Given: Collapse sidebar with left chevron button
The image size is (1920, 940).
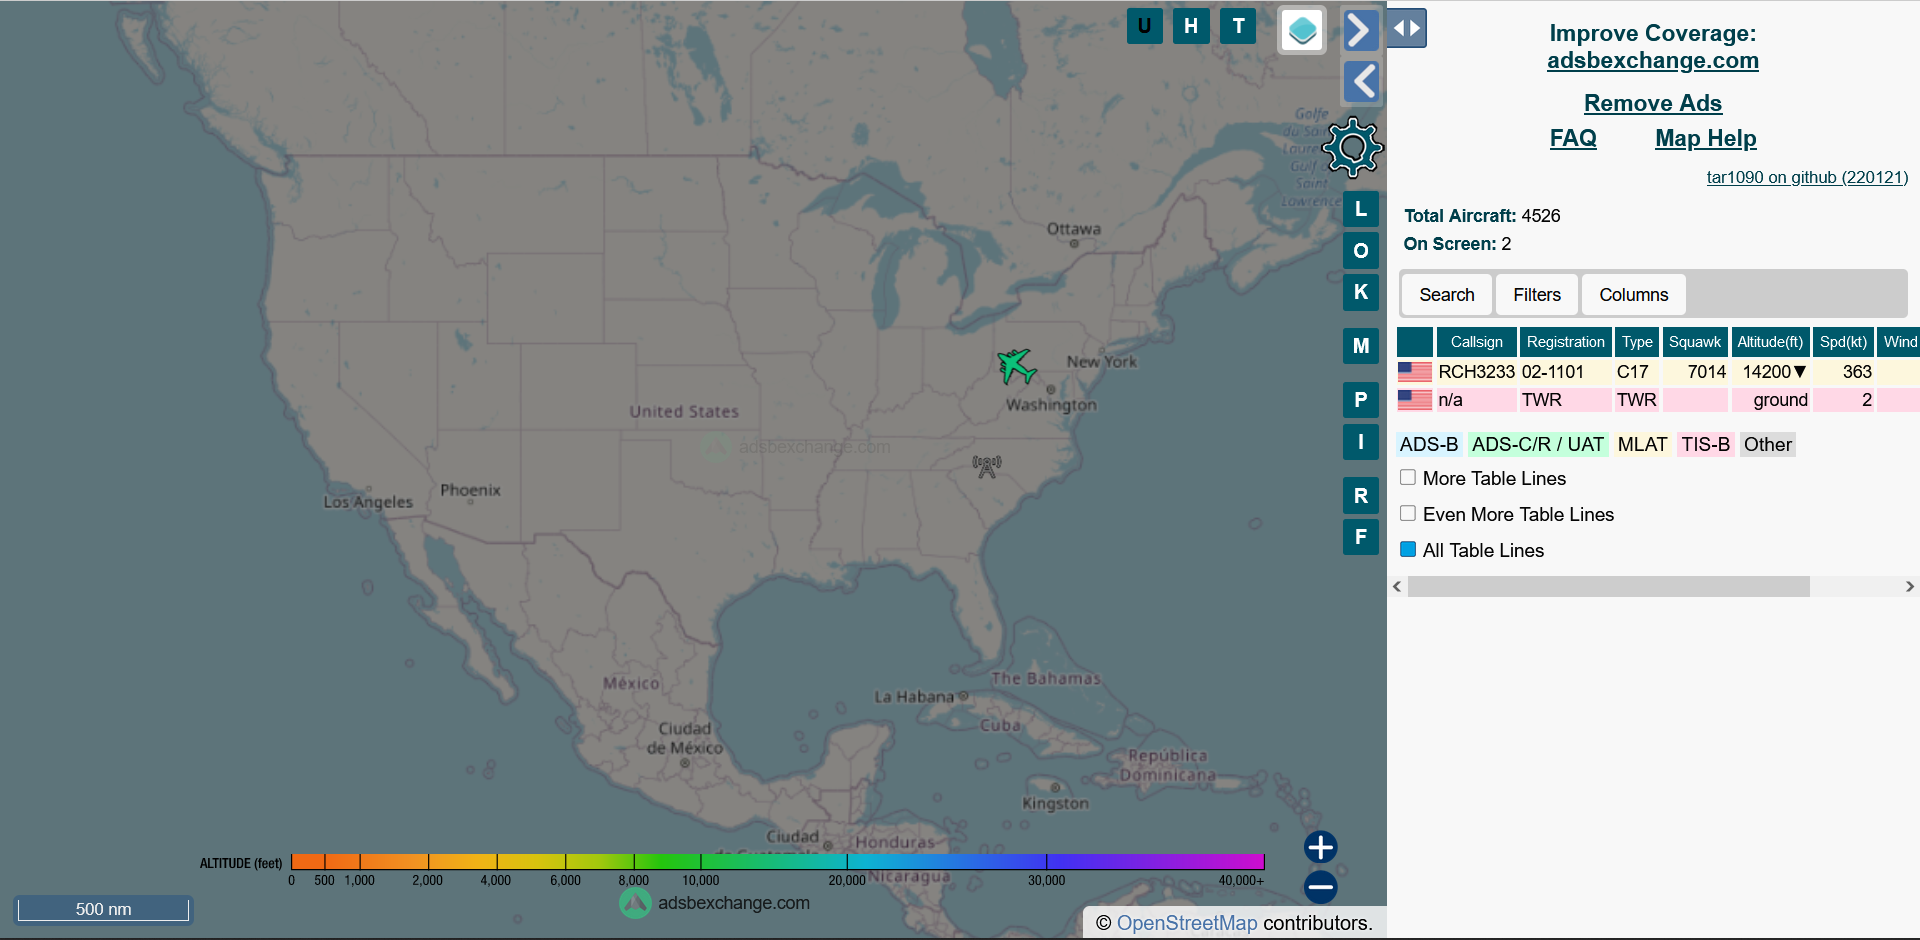Looking at the screenshot, I should coord(1361,81).
